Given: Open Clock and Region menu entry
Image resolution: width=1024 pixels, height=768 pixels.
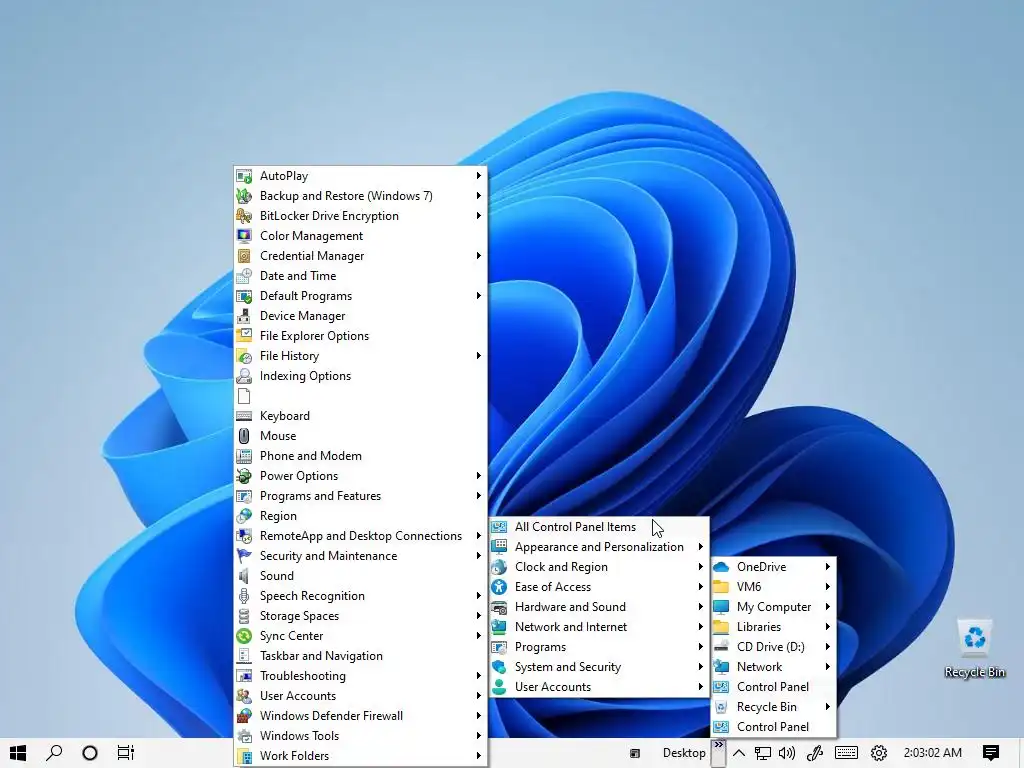Looking at the screenshot, I should click(599, 567).
